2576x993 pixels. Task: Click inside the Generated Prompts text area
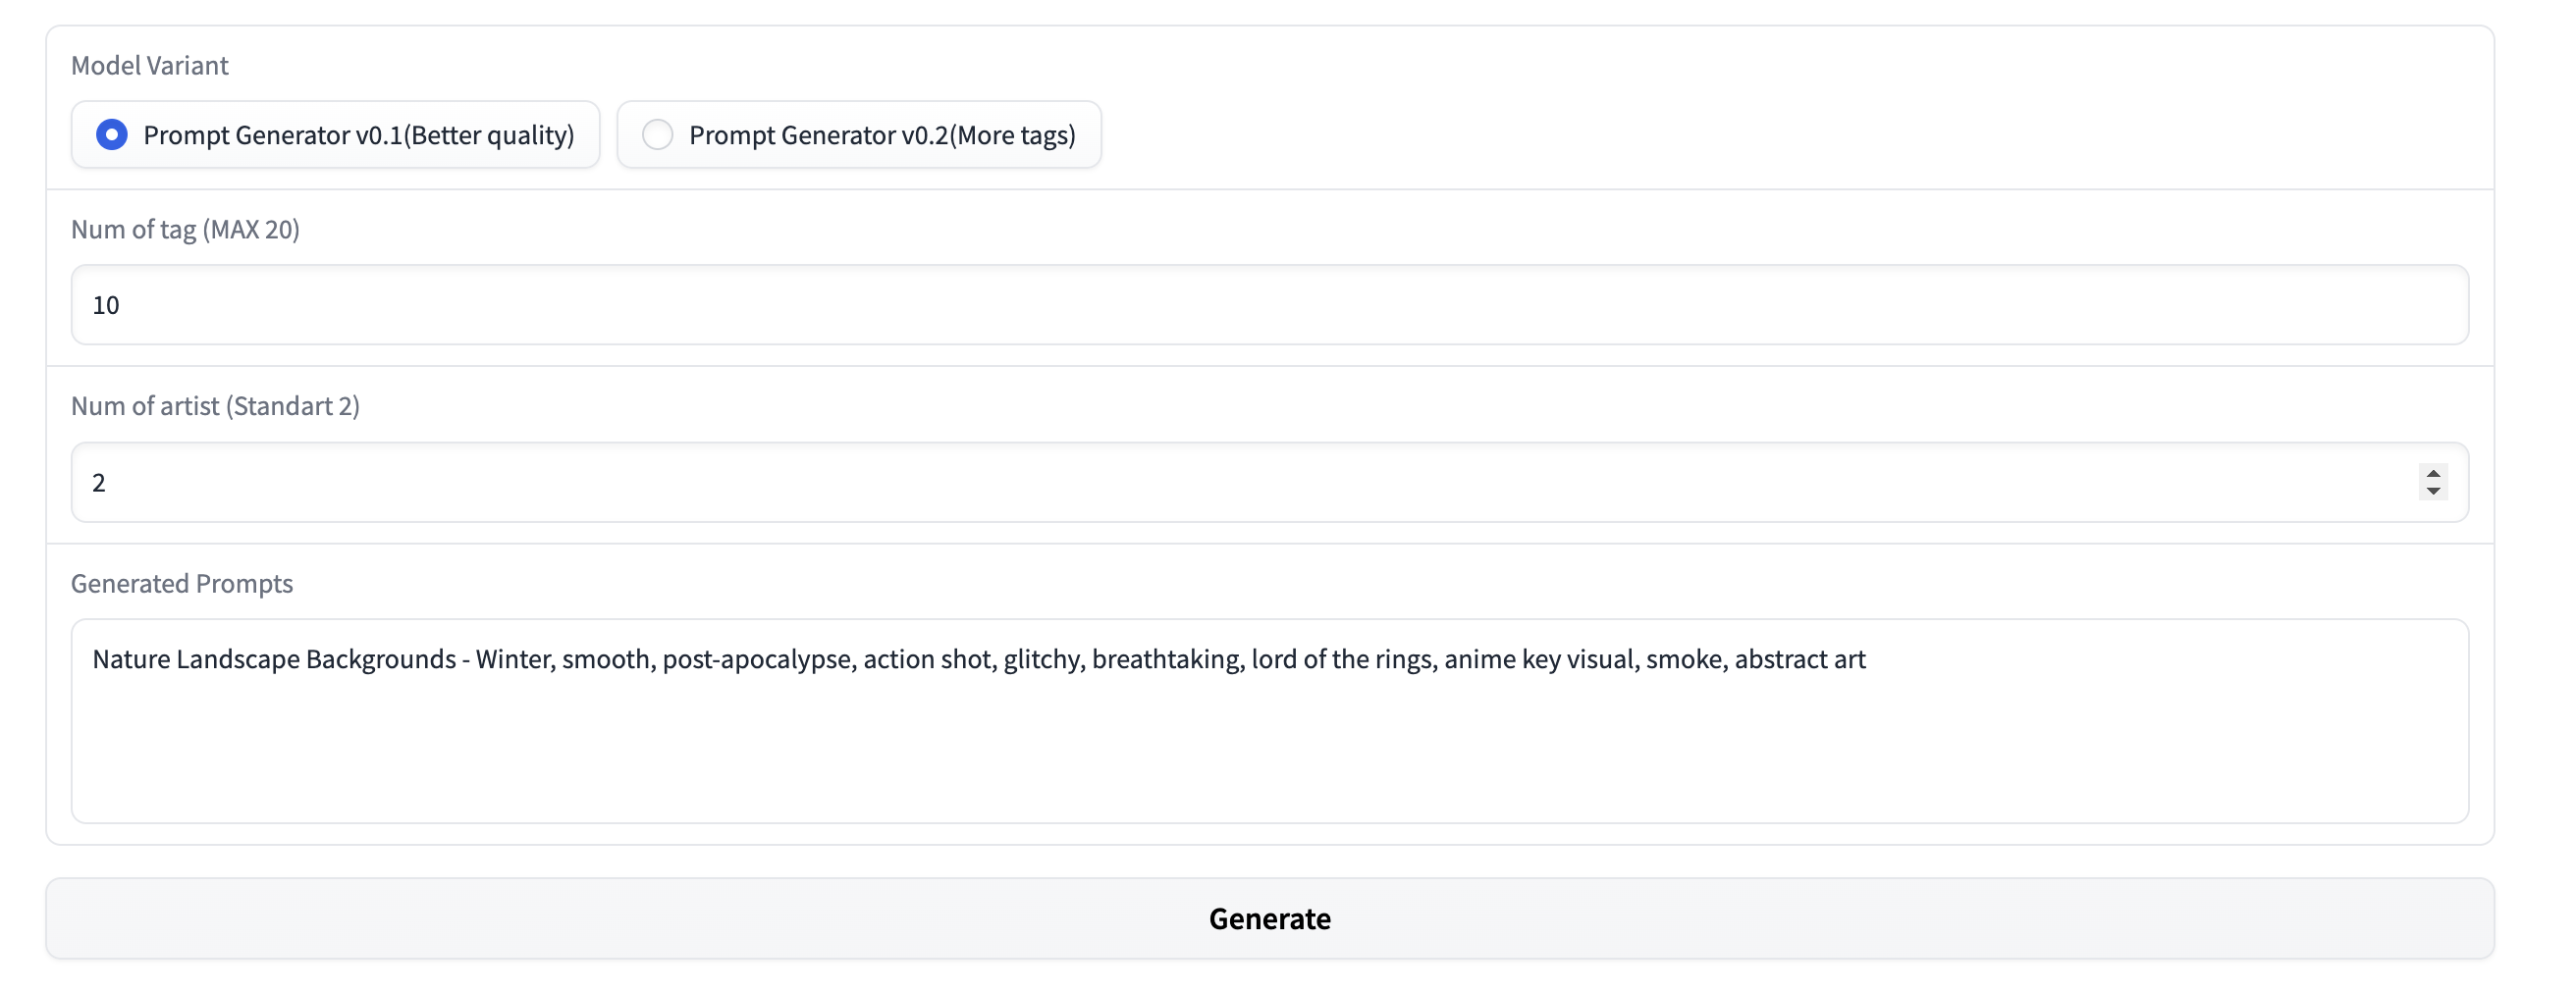click(1270, 750)
